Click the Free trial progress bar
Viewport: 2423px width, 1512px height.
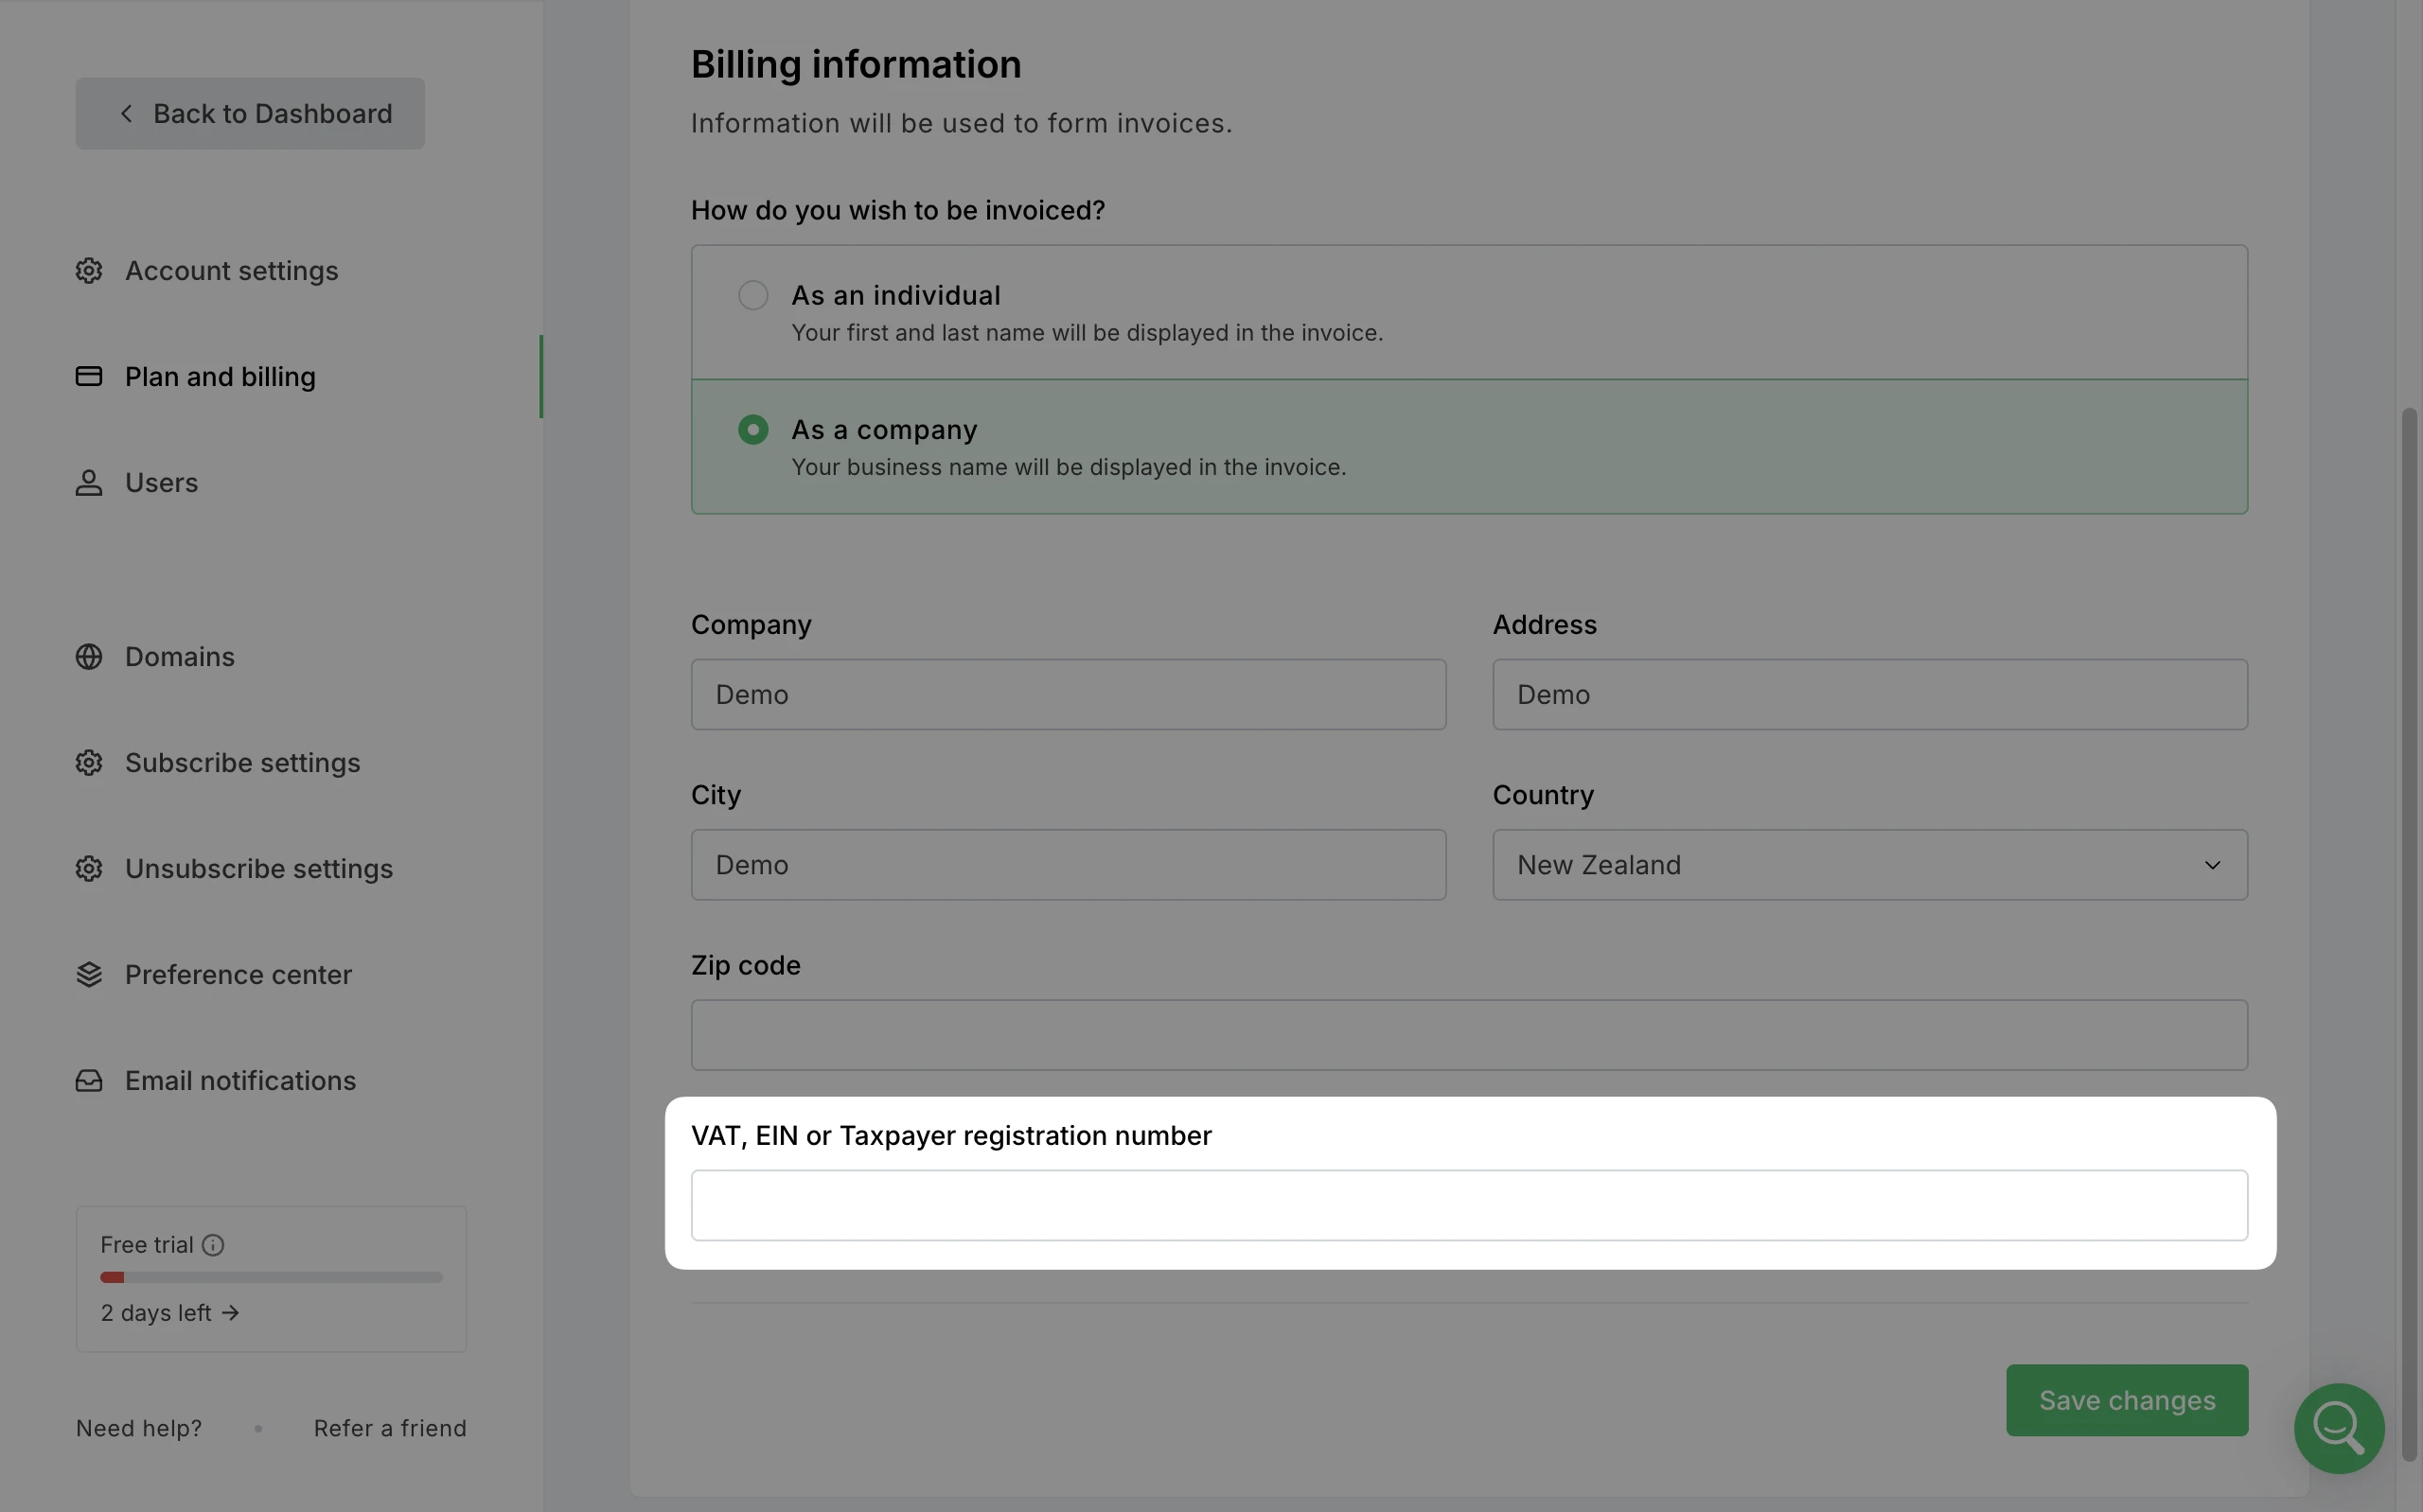271,1278
